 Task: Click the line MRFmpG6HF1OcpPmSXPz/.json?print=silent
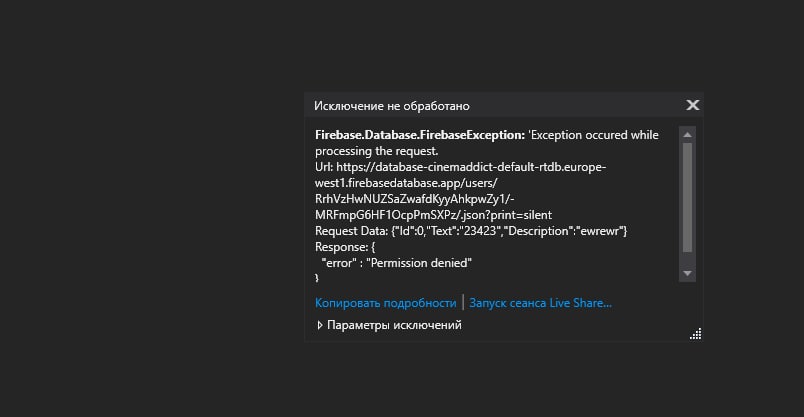point(433,215)
